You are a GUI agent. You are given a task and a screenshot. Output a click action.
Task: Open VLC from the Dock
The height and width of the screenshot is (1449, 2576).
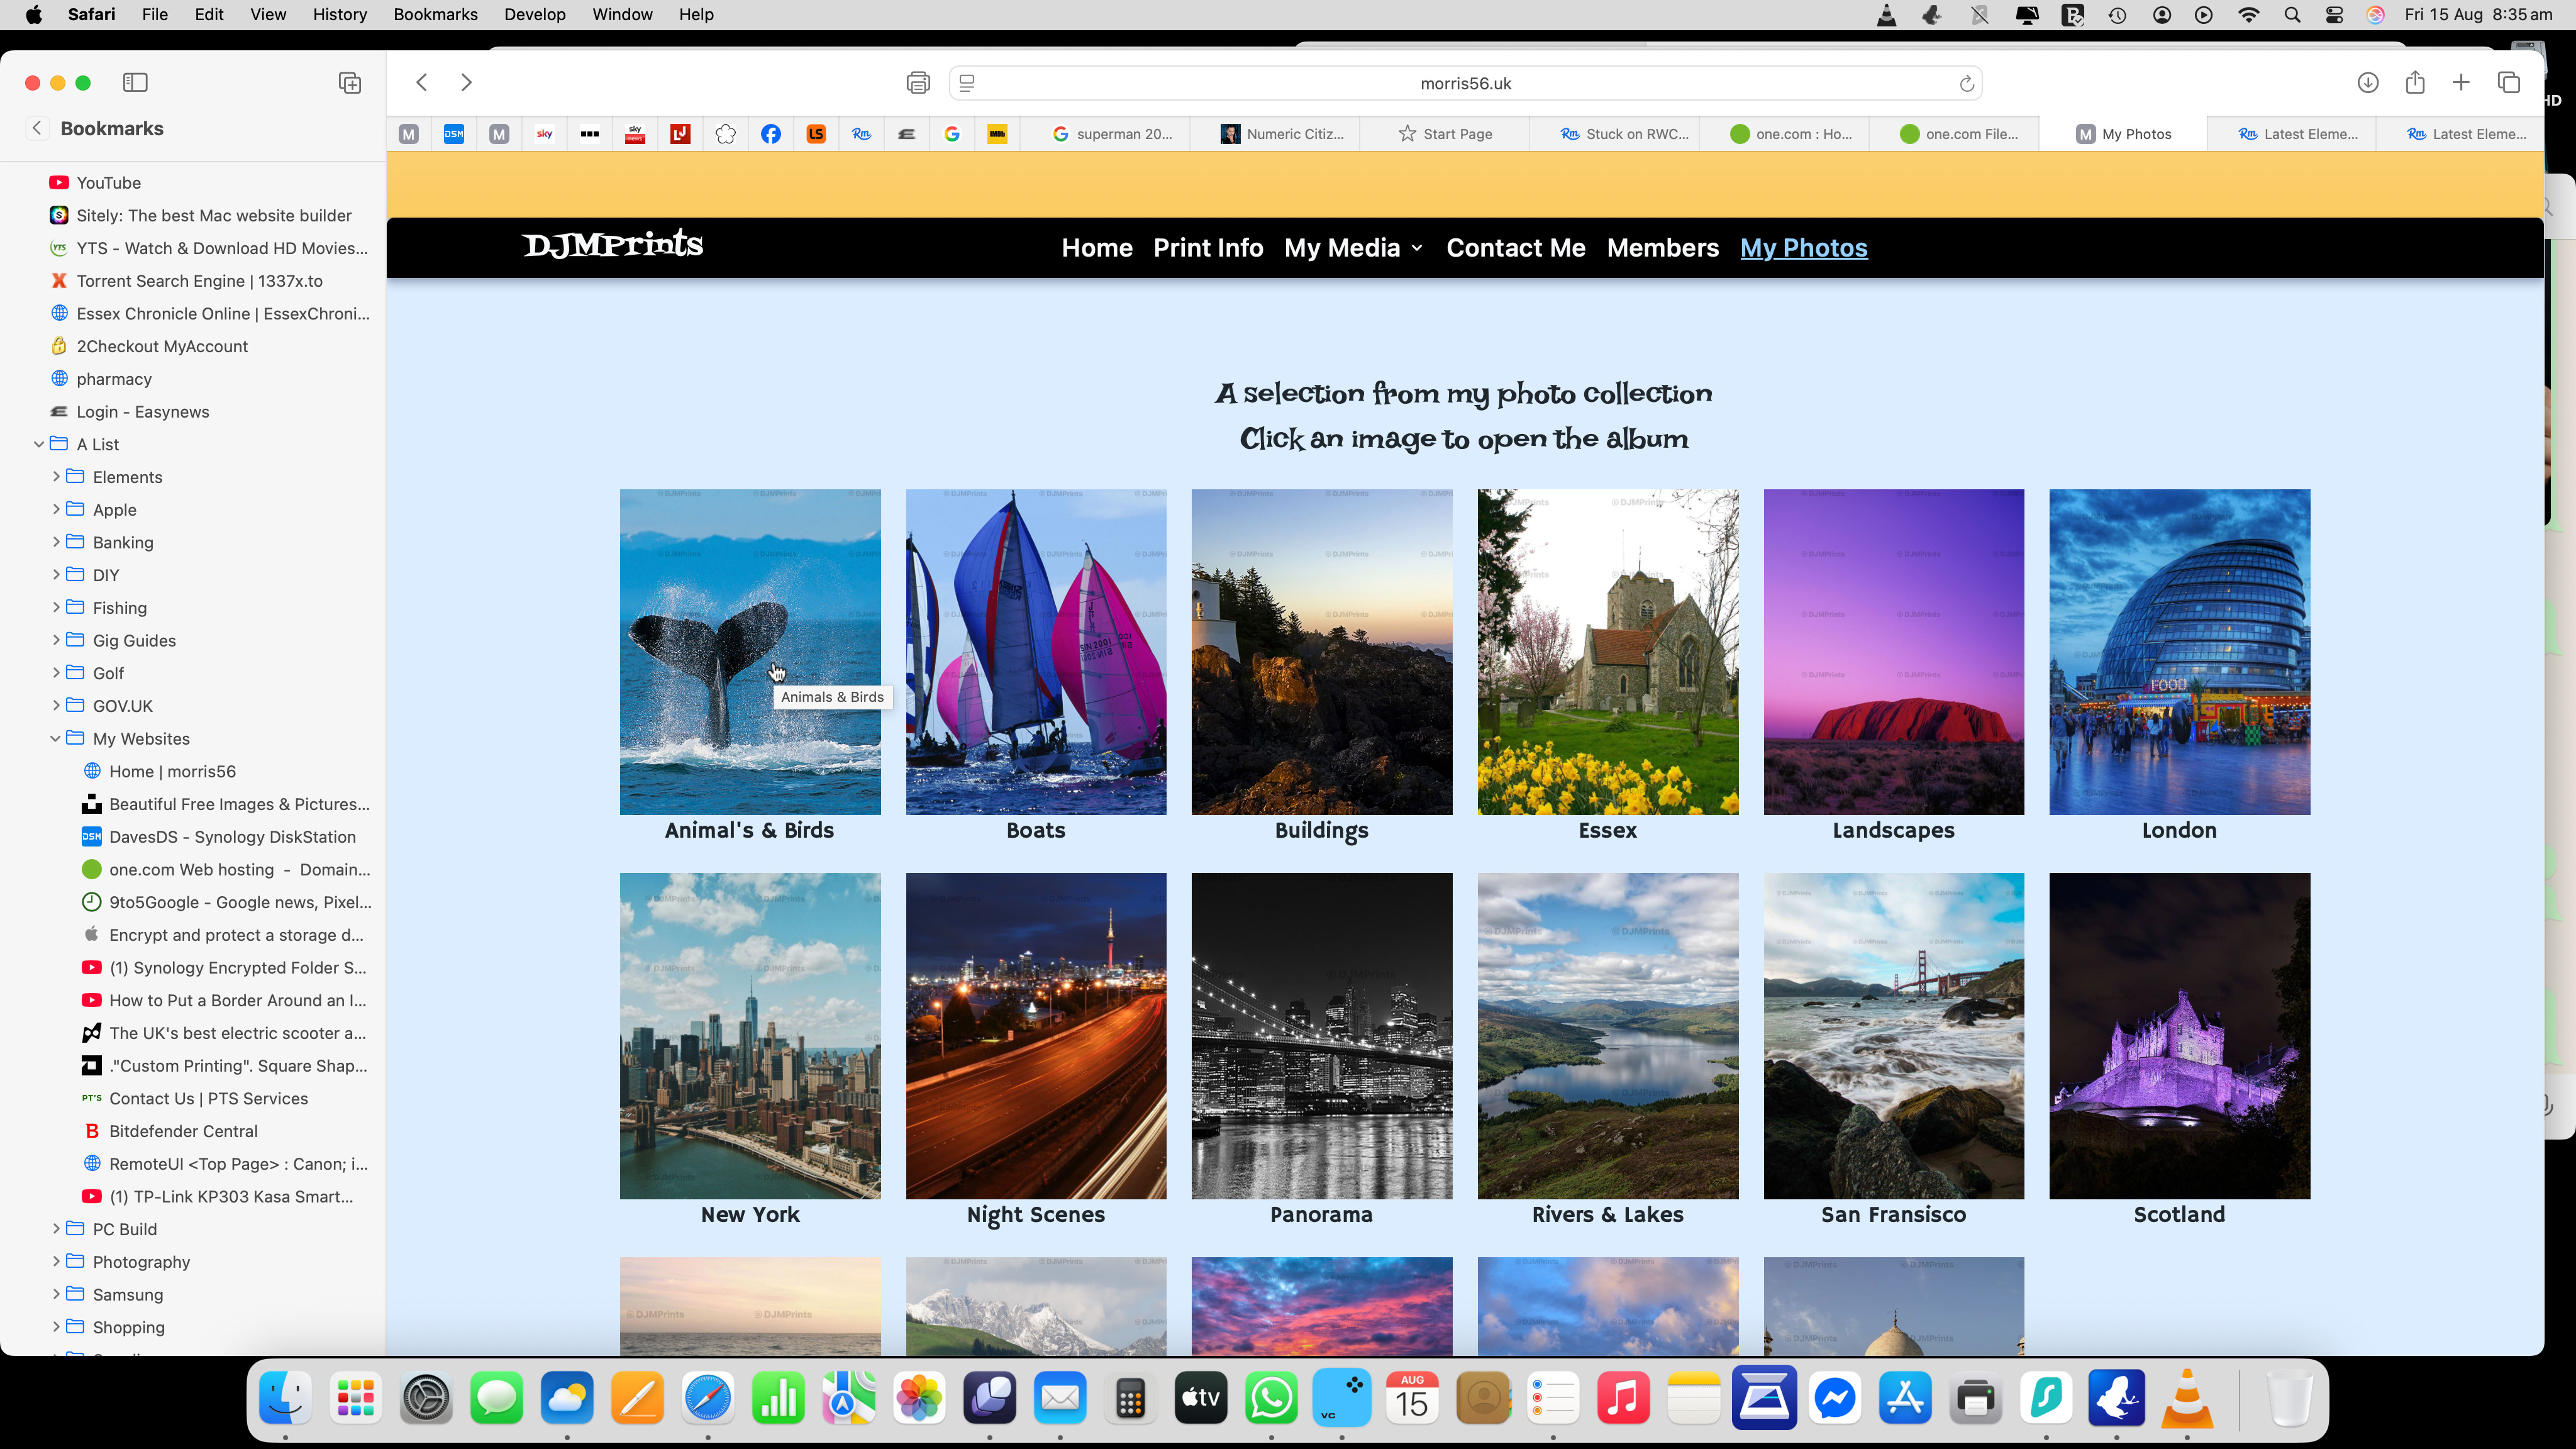pos(2187,1398)
